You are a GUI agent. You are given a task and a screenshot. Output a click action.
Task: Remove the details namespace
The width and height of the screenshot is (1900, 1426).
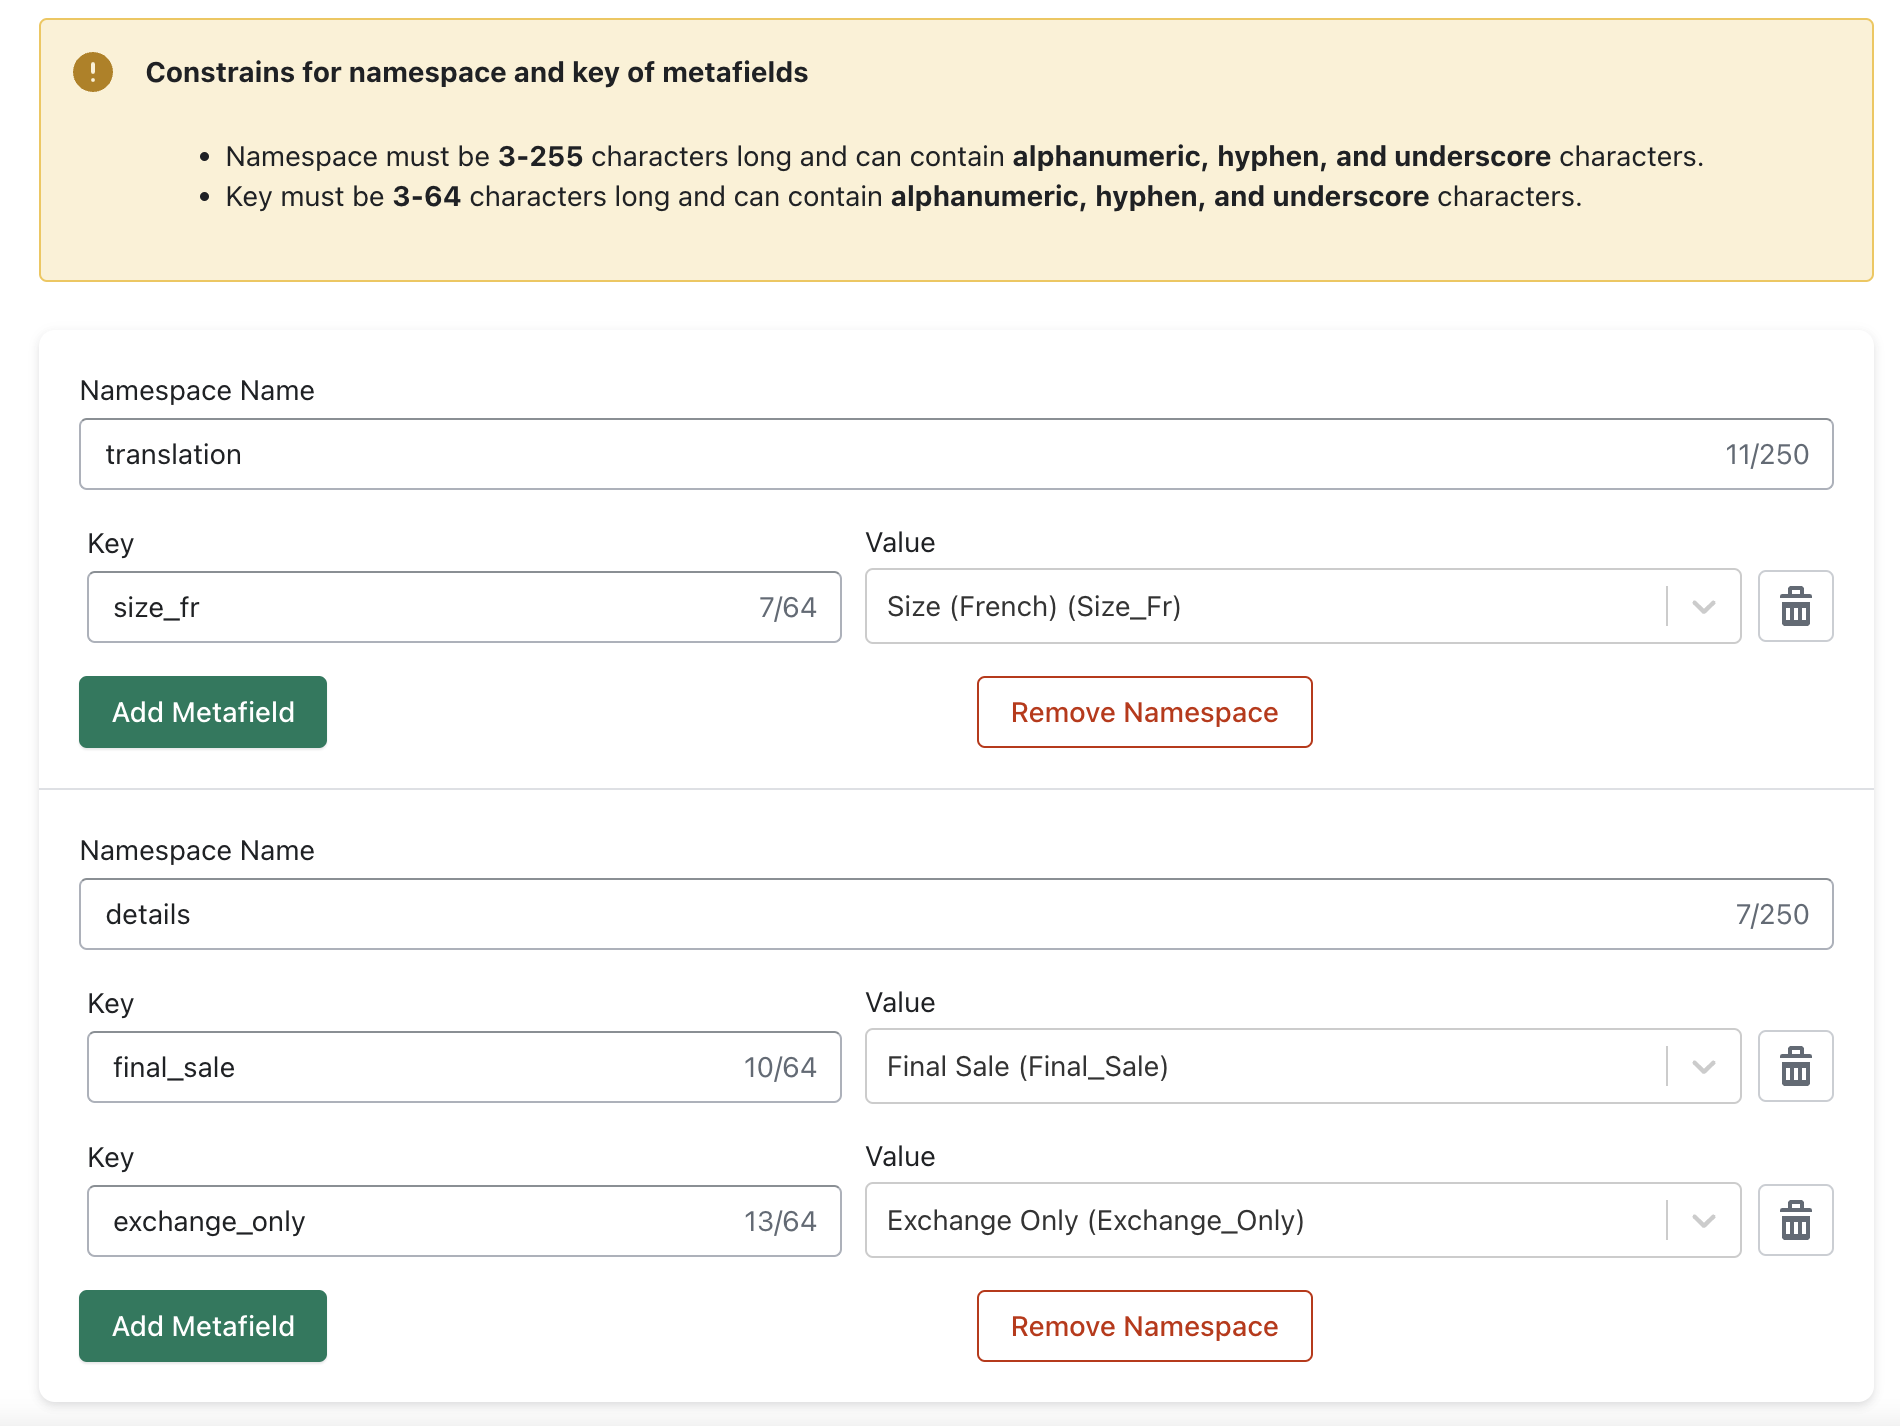pyautogui.click(x=1144, y=1326)
